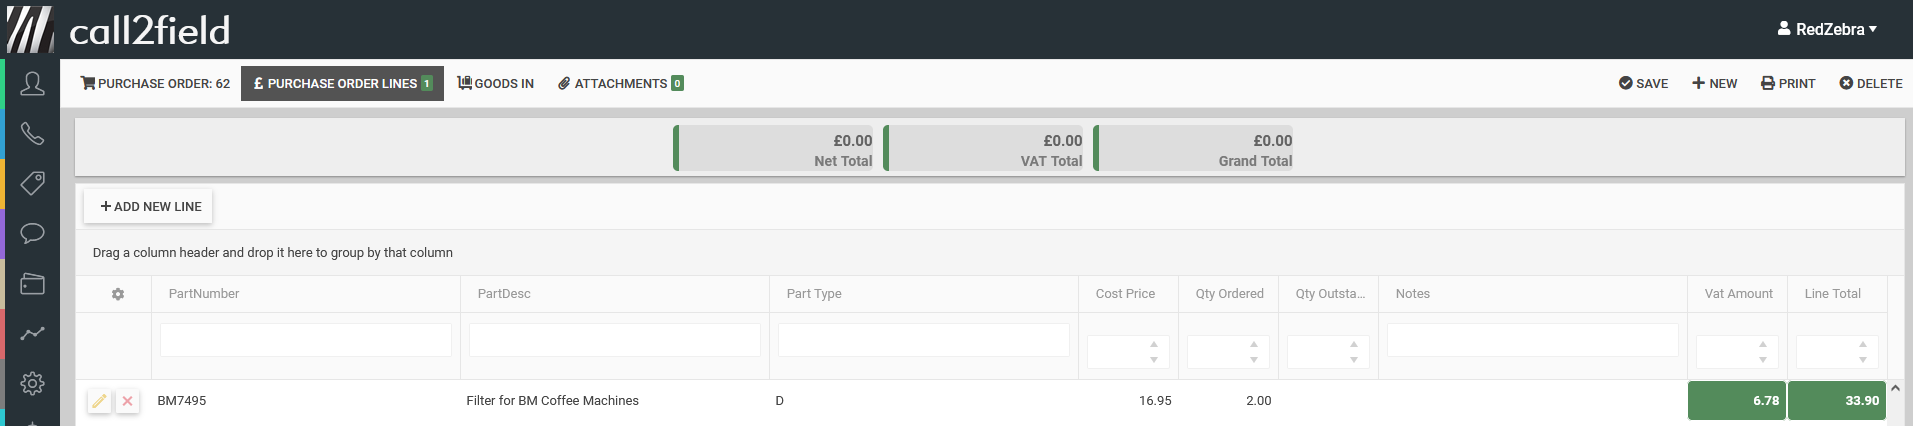Open the chat bubble sidebar icon
Screen dimensions: 1913x426
(x=32, y=233)
